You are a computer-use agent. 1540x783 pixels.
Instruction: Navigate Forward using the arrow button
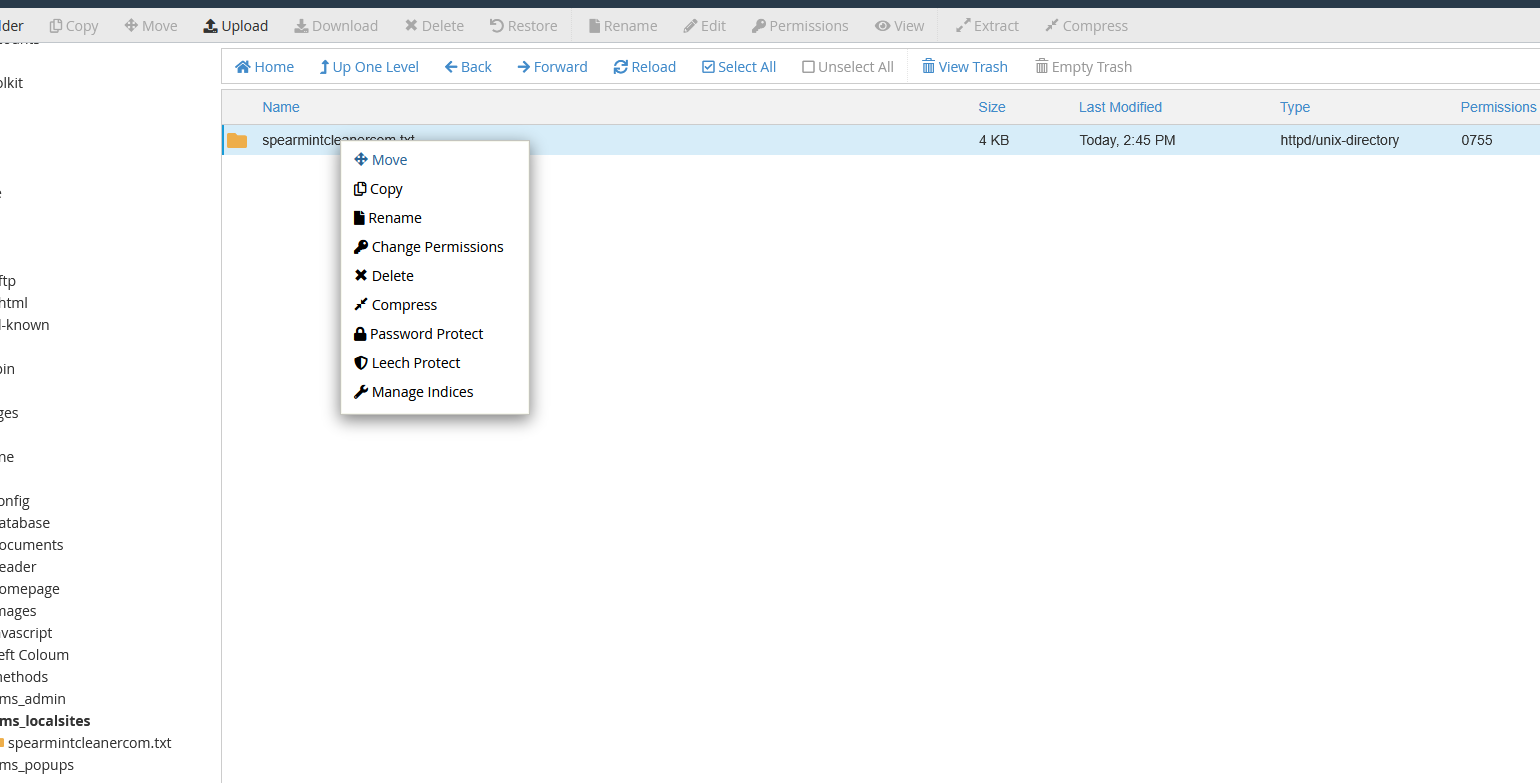pos(524,67)
